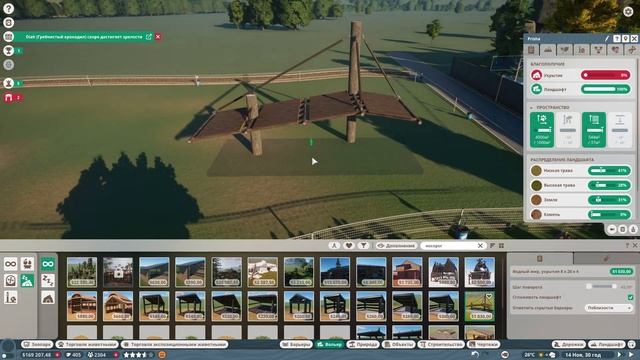Select the Высокая трава terrain swatch

tap(536, 185)
